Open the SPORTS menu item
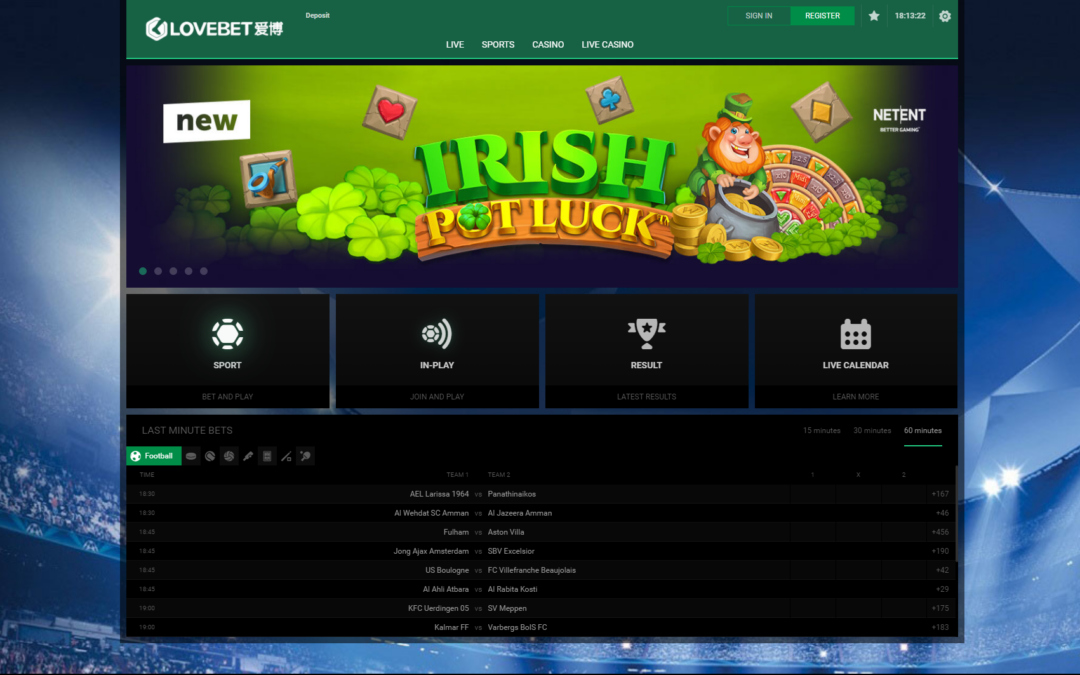 498,45
